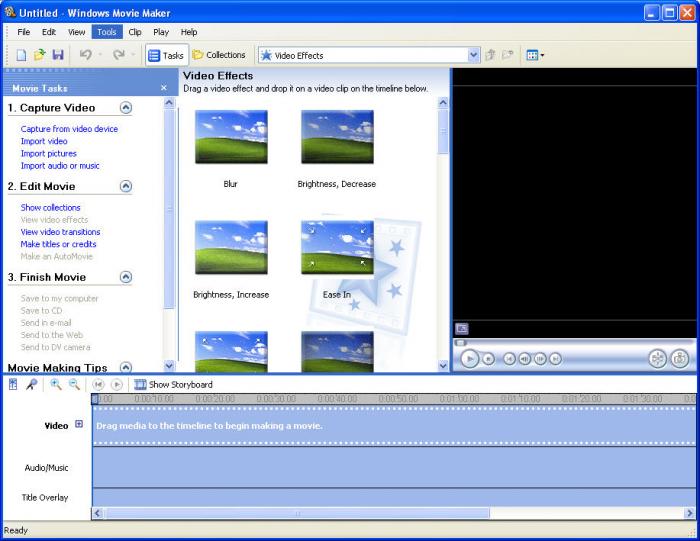700x541 pixels.
Task: Select the Brightness, Increase effect thumbnail
Action: click(231, 248)
